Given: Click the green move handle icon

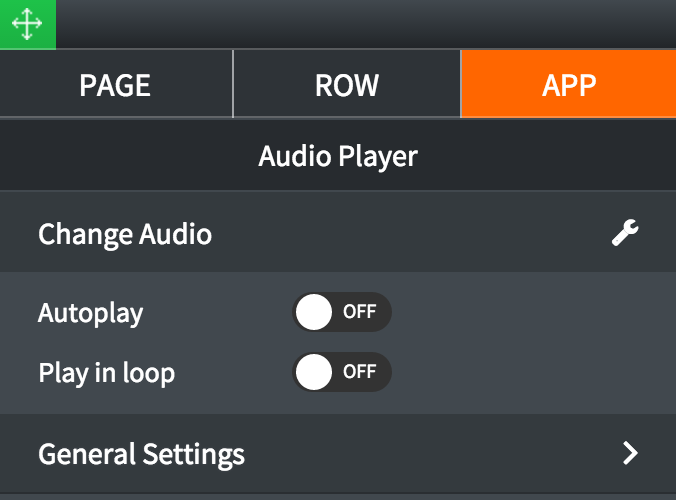Looking at the screenshot, I should point(27,24).
